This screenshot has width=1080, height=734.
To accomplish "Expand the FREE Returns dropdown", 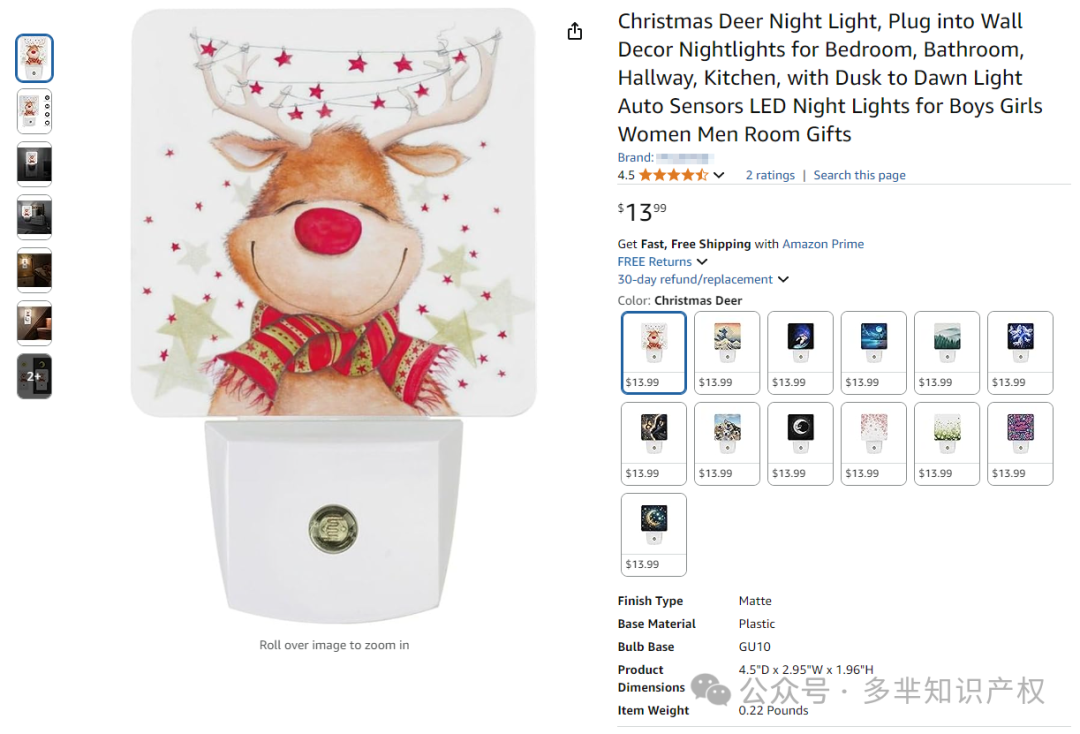I will point(702,262).
